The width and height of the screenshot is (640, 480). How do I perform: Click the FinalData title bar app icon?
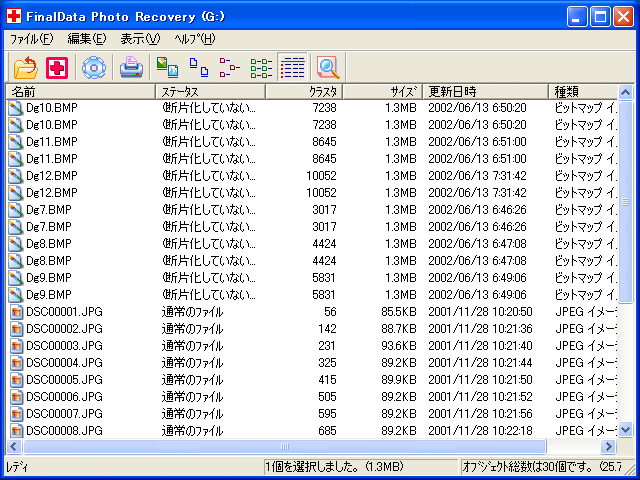(x=14, y=16)
